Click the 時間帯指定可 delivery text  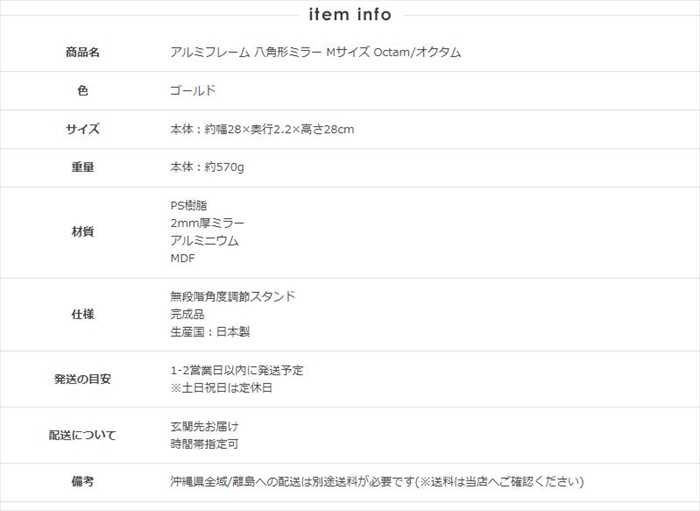[205, 443]
